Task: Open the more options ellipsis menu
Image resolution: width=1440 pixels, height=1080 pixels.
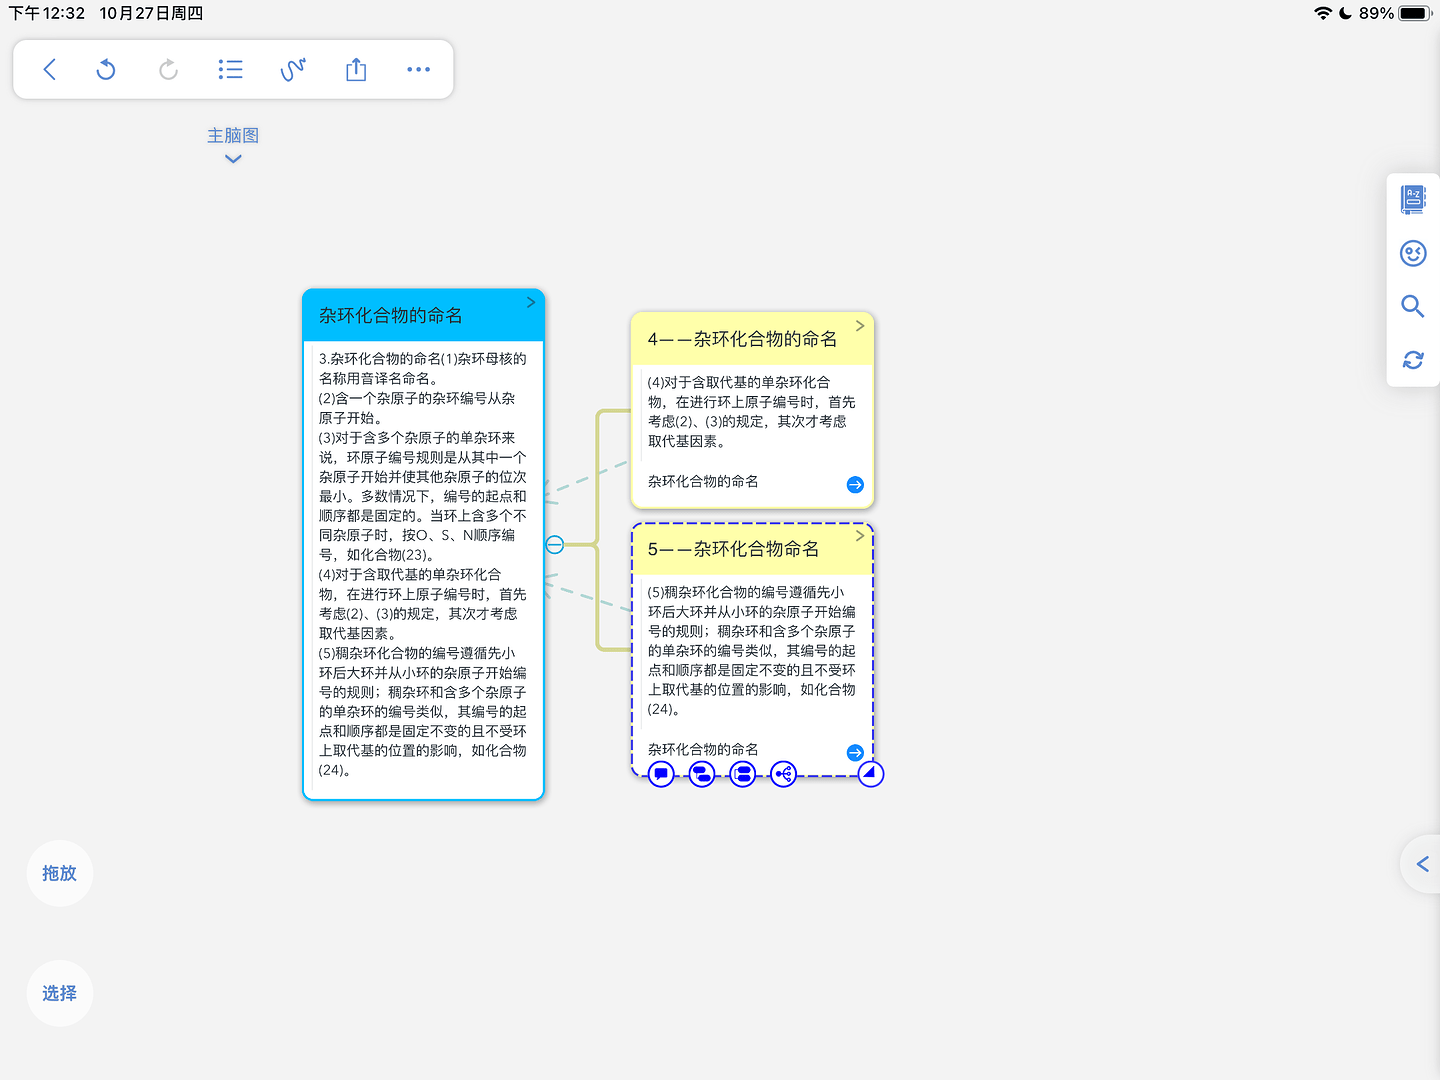Action: tap(418, 69)
